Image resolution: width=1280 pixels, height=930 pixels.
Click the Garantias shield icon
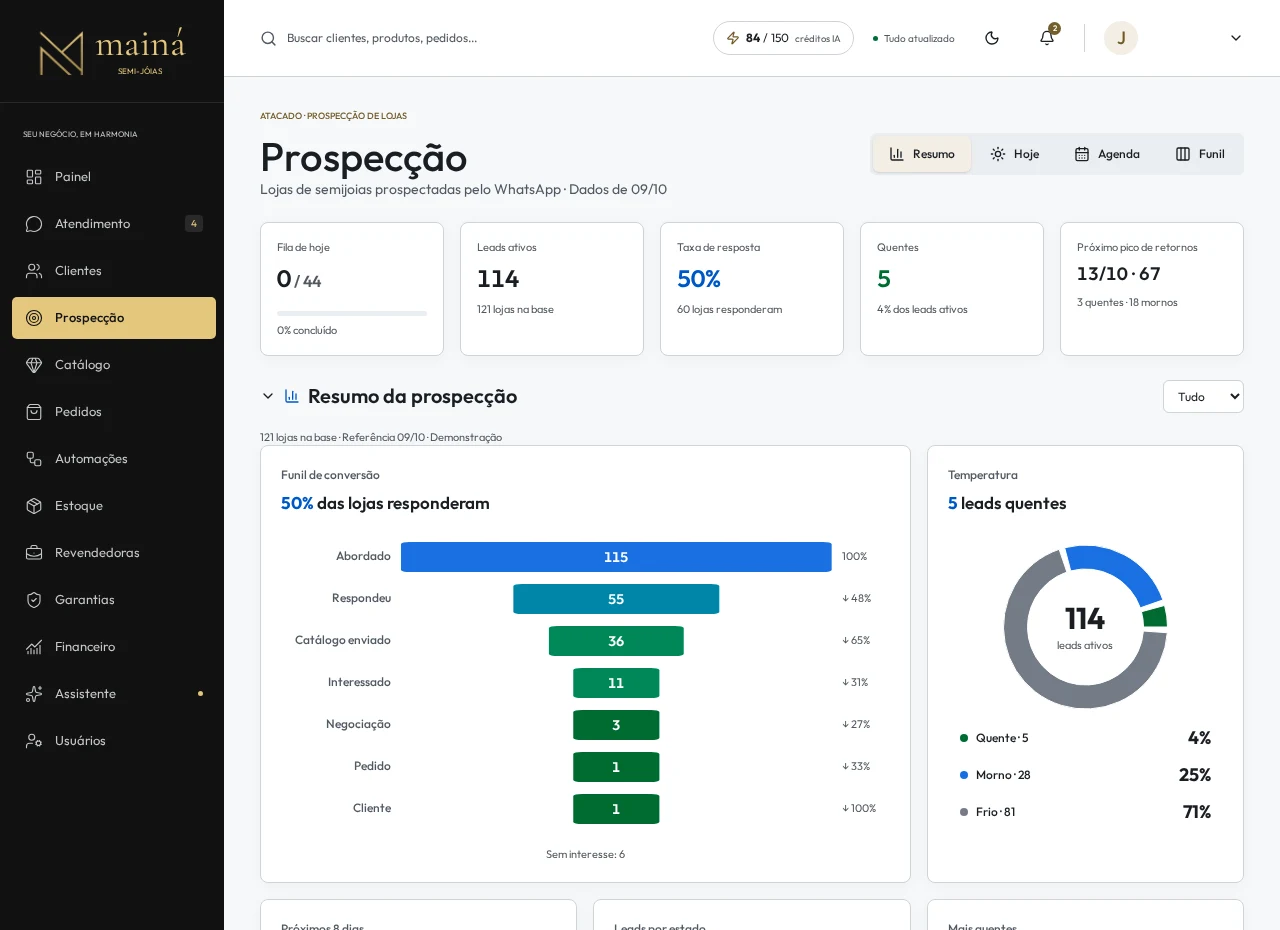(x=34, y=600)
